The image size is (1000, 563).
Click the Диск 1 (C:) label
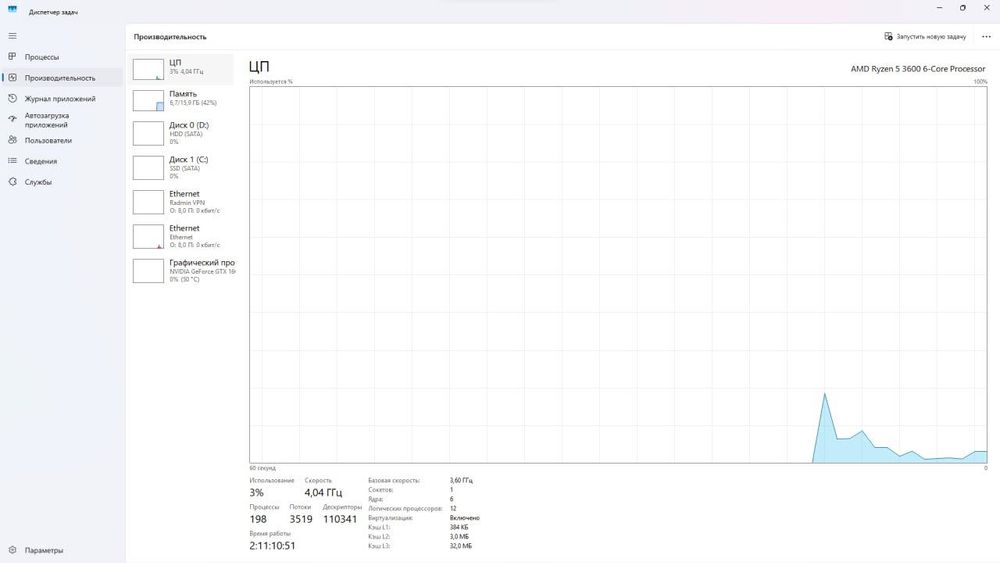coord(189,159)
